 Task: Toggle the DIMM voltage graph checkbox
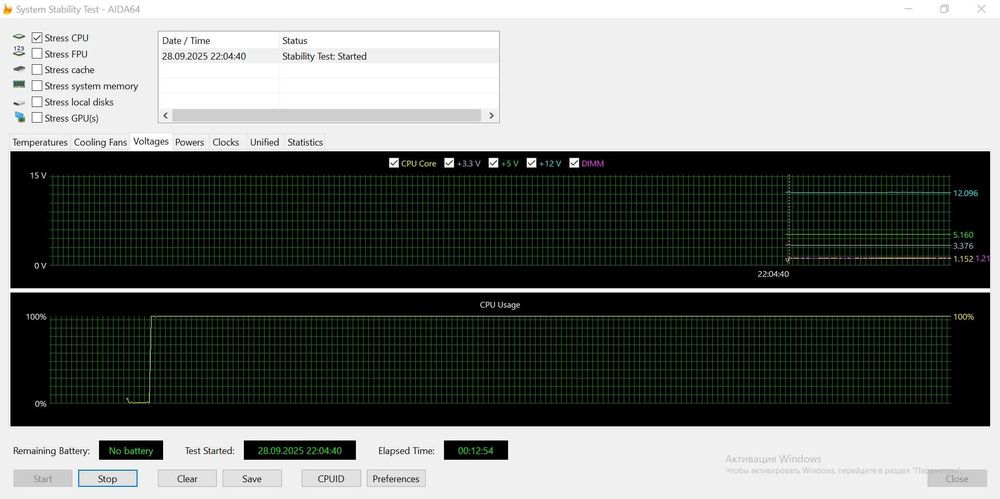pyautogui.click(x=575, y=163)
